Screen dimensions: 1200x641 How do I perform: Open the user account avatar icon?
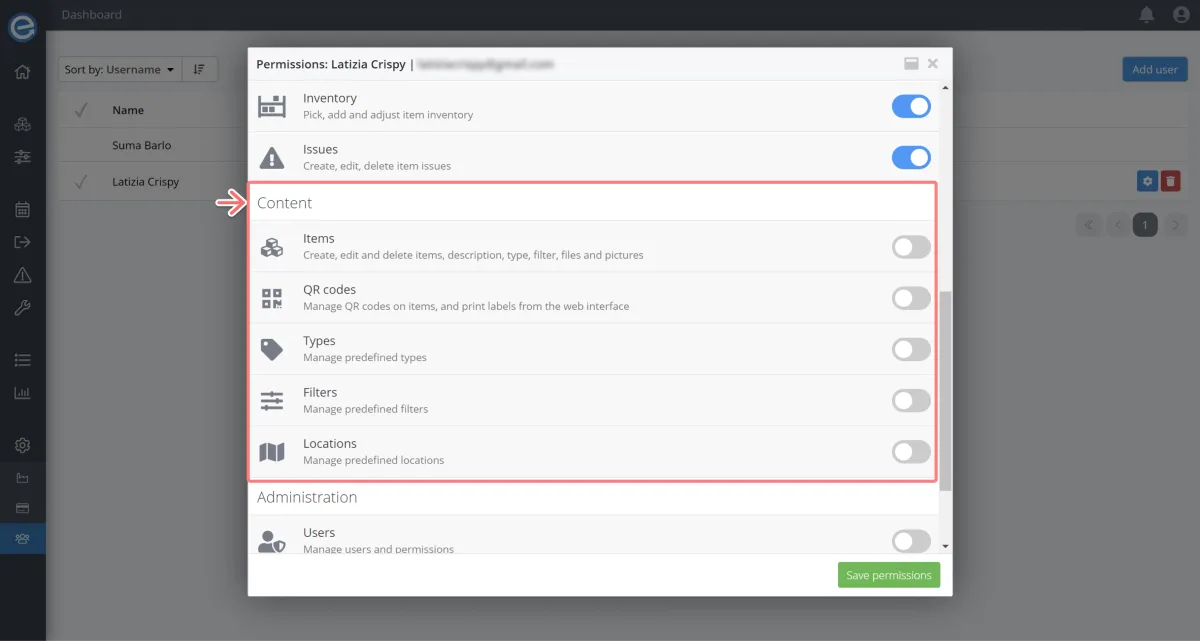click(x=1180, y=15)
